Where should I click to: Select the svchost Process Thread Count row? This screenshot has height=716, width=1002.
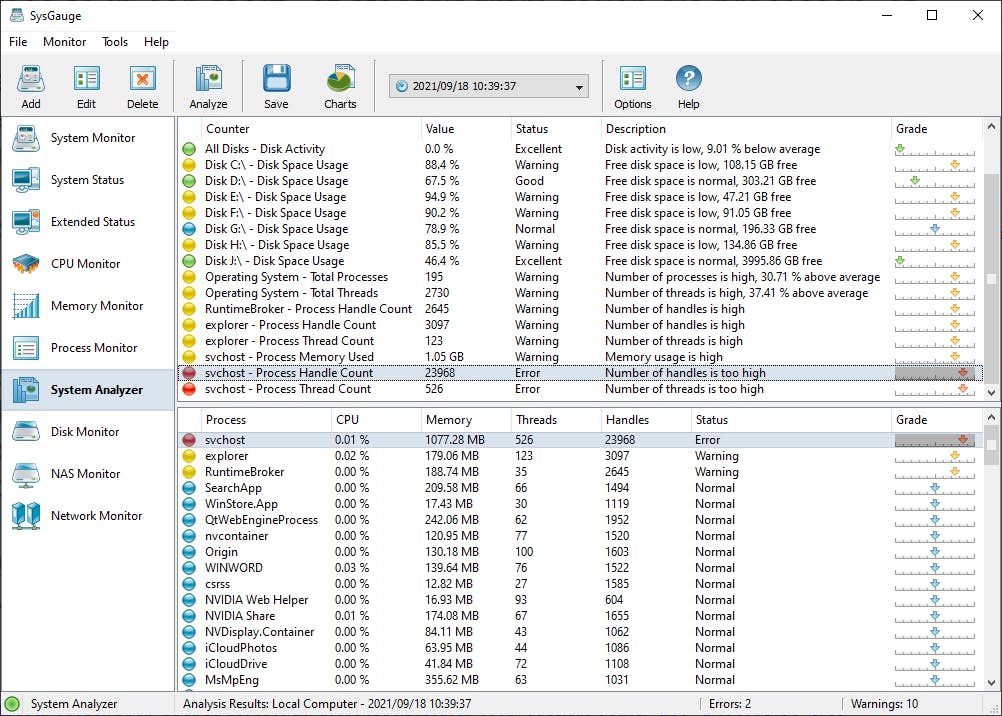(x=288, y=389)
